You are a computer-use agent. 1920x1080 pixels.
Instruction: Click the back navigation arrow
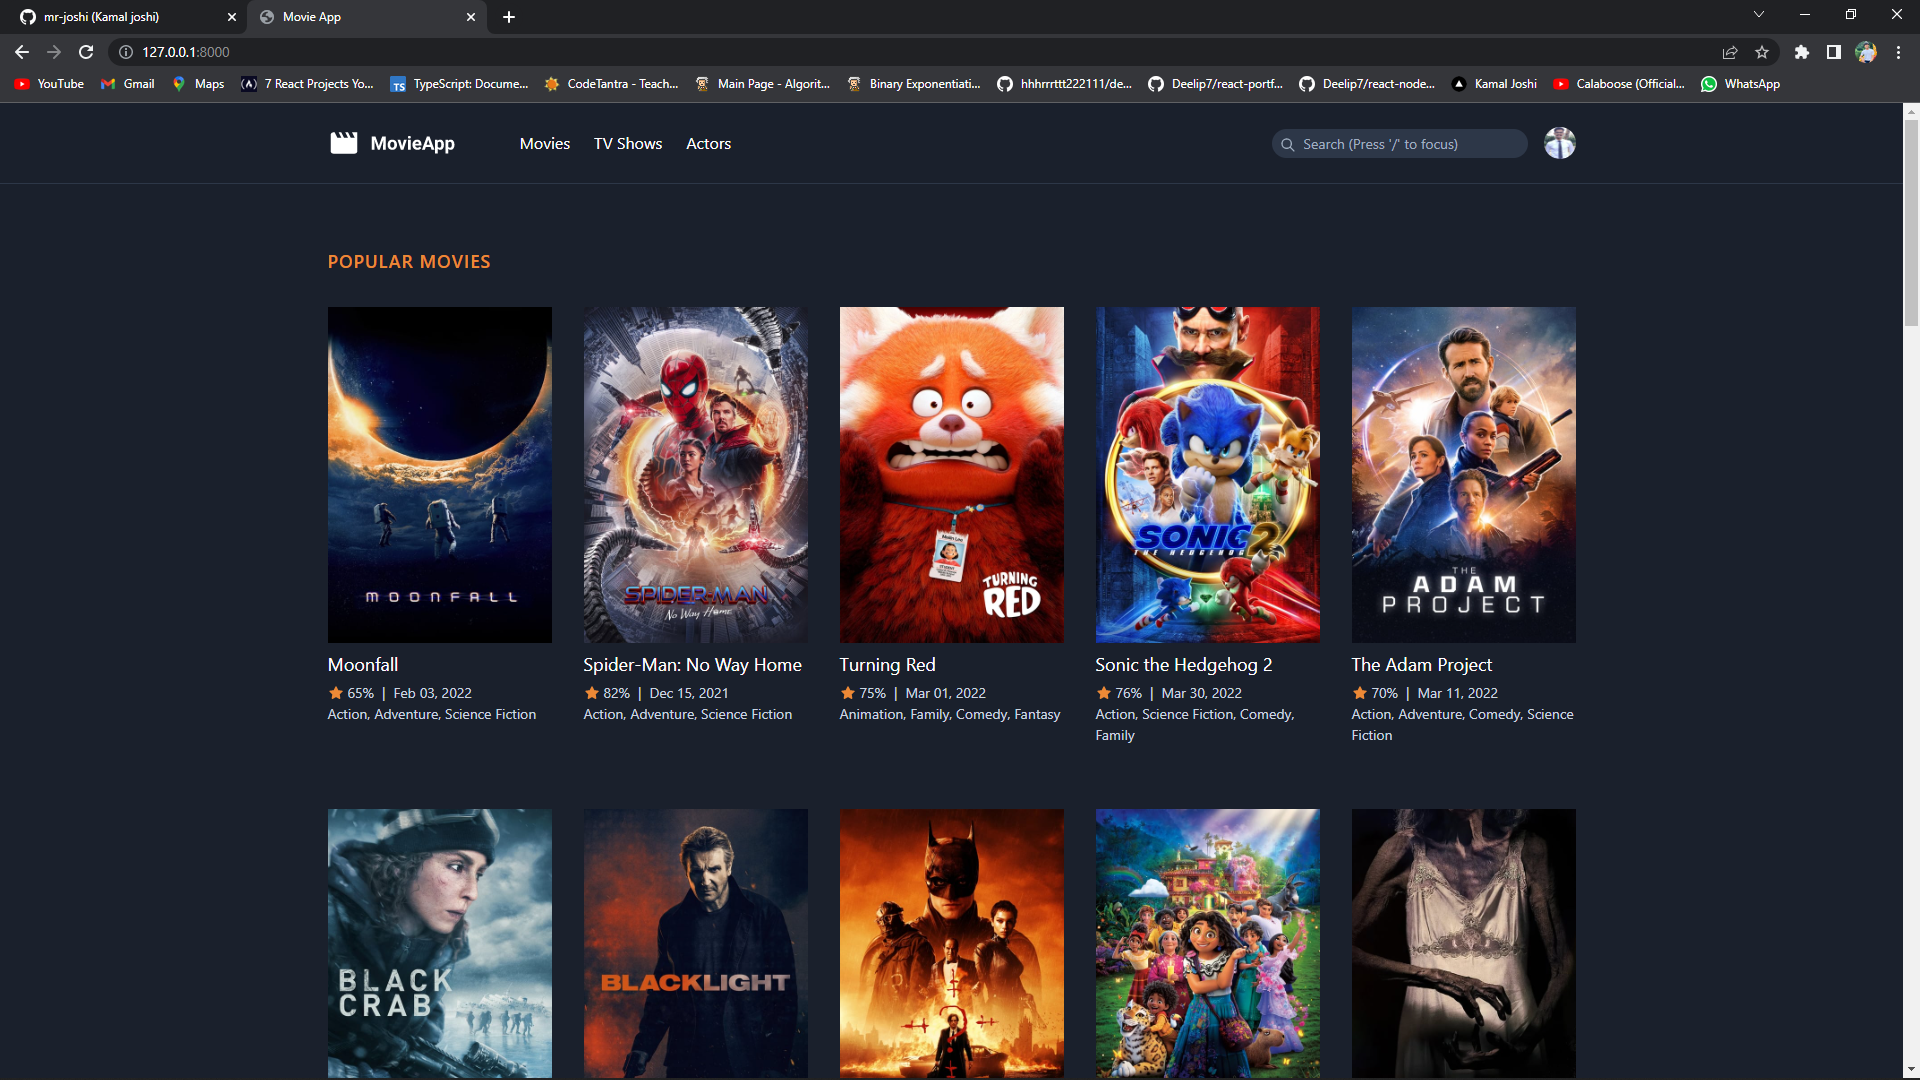tap(21, 52)
